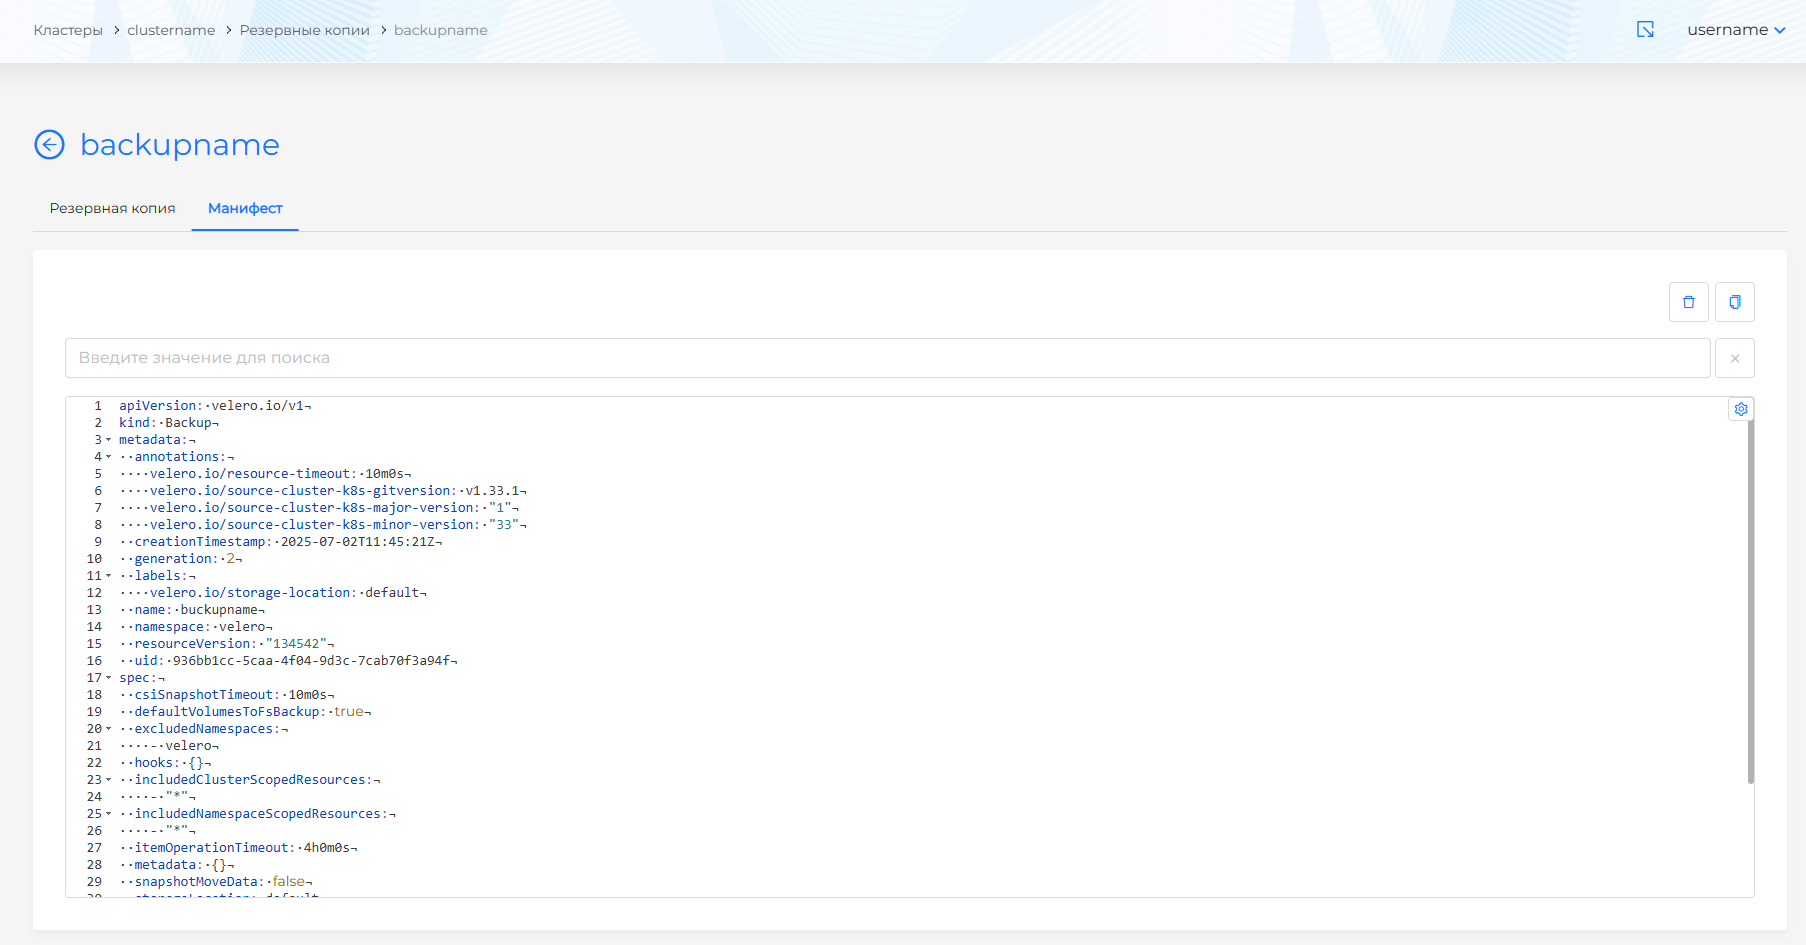Collapse the annotations block on line 4
Image resolution: width=1806 pixels, height=945 pixels.
(x=109, y=456)
